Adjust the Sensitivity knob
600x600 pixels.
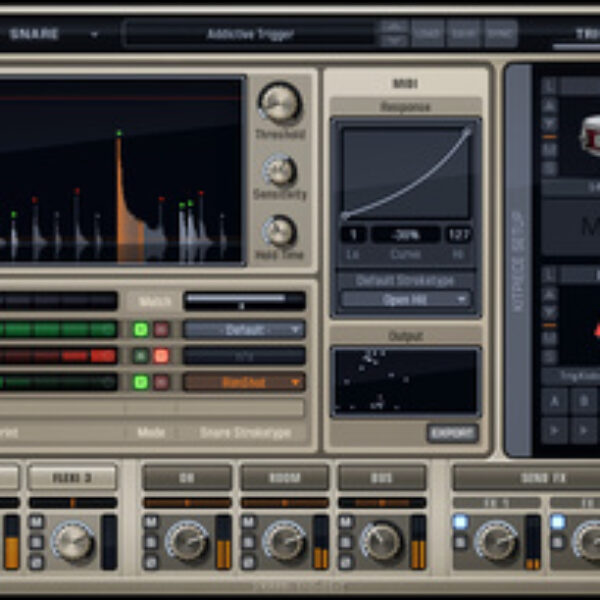[280, 171]
